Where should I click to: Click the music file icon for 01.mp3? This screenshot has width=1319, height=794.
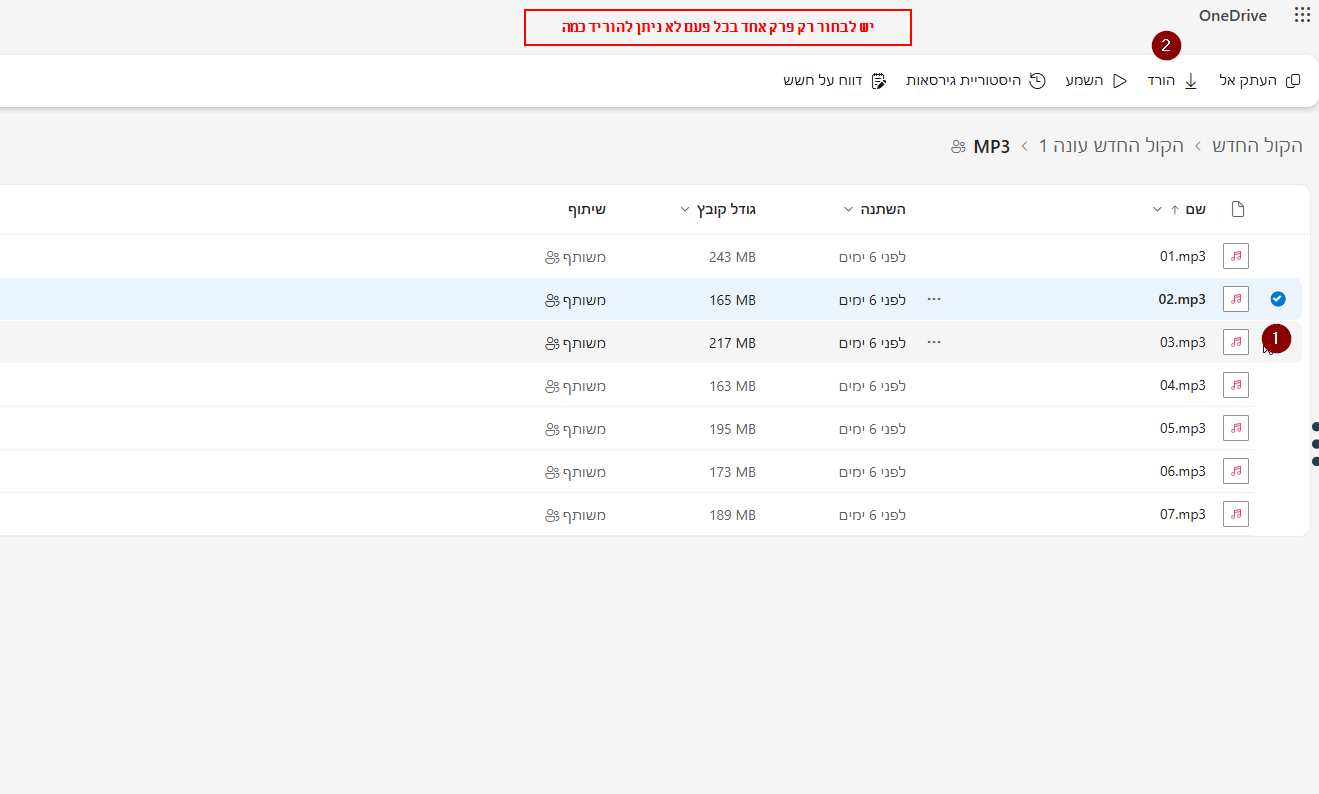pos(1236,256)
